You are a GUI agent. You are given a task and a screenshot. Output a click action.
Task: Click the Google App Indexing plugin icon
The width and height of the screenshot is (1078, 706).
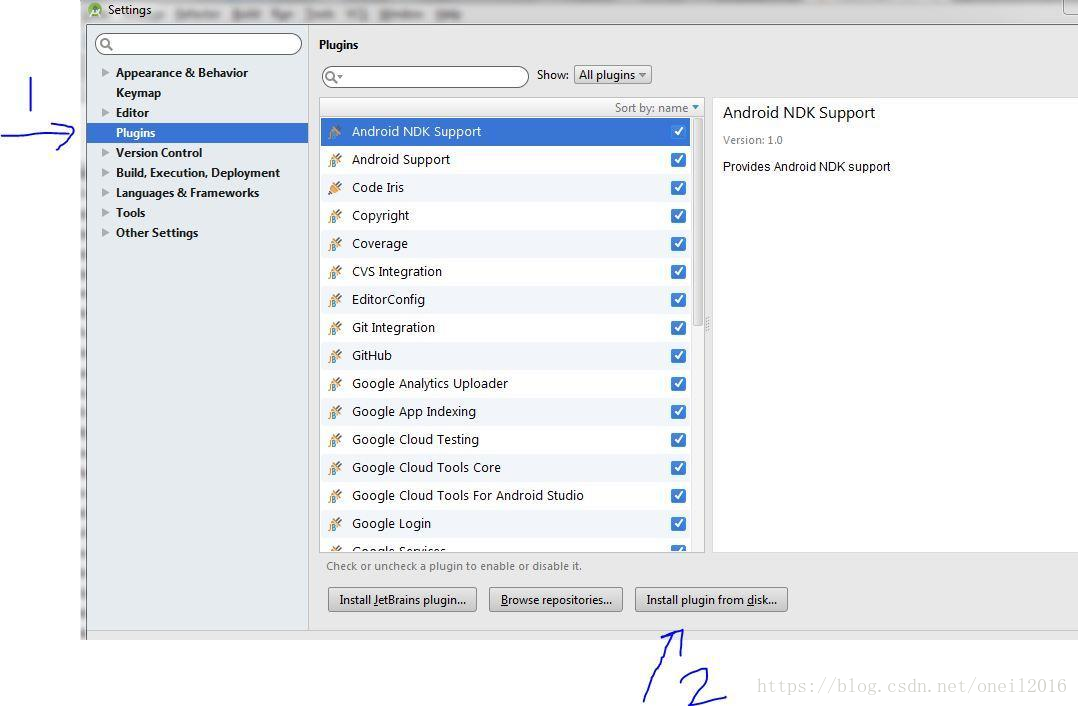pyautogui.click(x=335, y=412)
